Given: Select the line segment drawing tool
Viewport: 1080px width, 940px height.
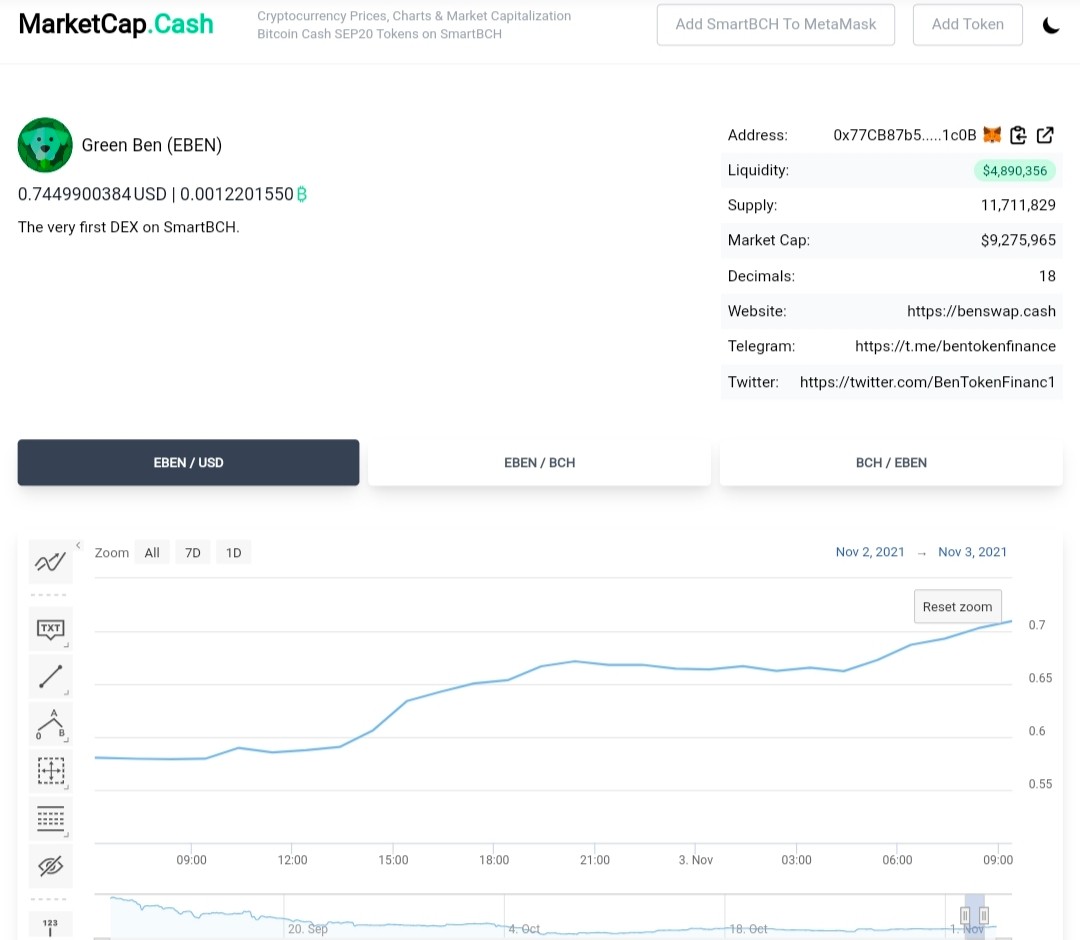Looking at the screenshot, I should point(50,676).
